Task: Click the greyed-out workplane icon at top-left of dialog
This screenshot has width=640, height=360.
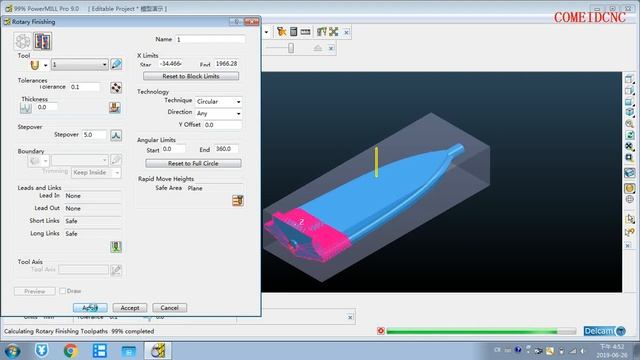Action: coord(23,41)
